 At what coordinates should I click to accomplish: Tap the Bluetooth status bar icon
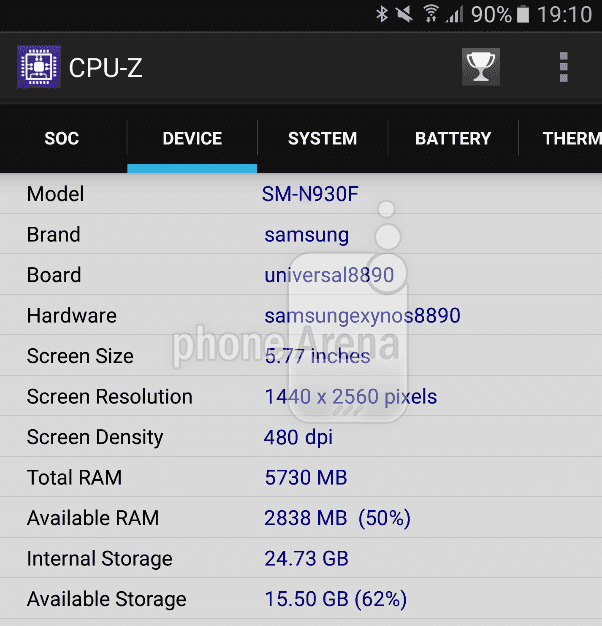(x=381, y=14)
